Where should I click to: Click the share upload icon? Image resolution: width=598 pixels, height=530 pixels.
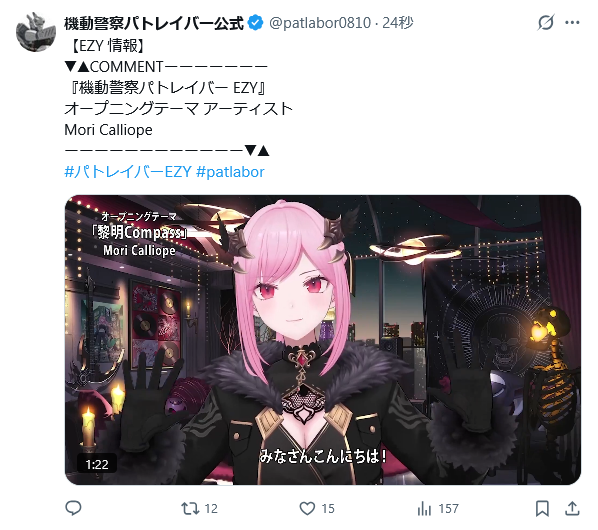point(572,508)
